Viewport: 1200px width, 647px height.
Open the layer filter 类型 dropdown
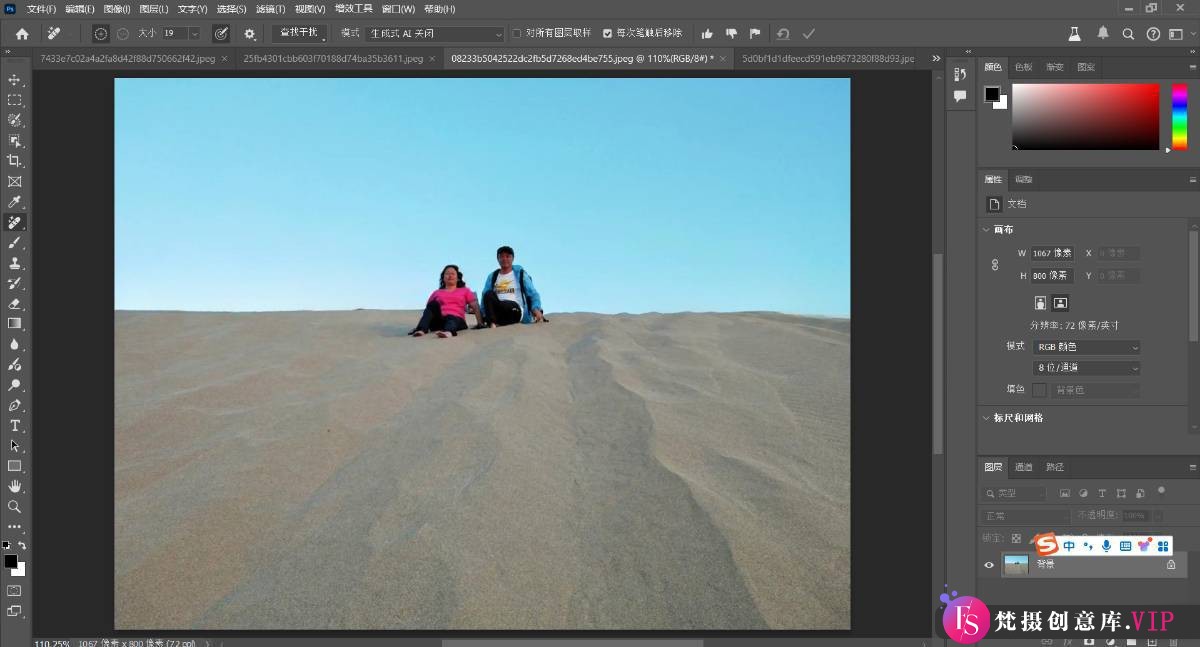[1015, 493]
